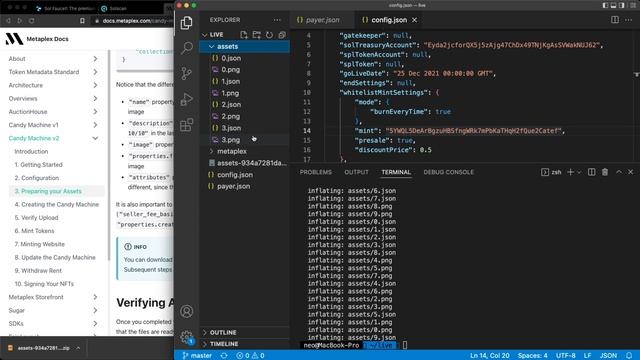The height and width of the screenshot is (360, 640).
Task: Open the PROBLEMS panel tab
Action: 316,172
